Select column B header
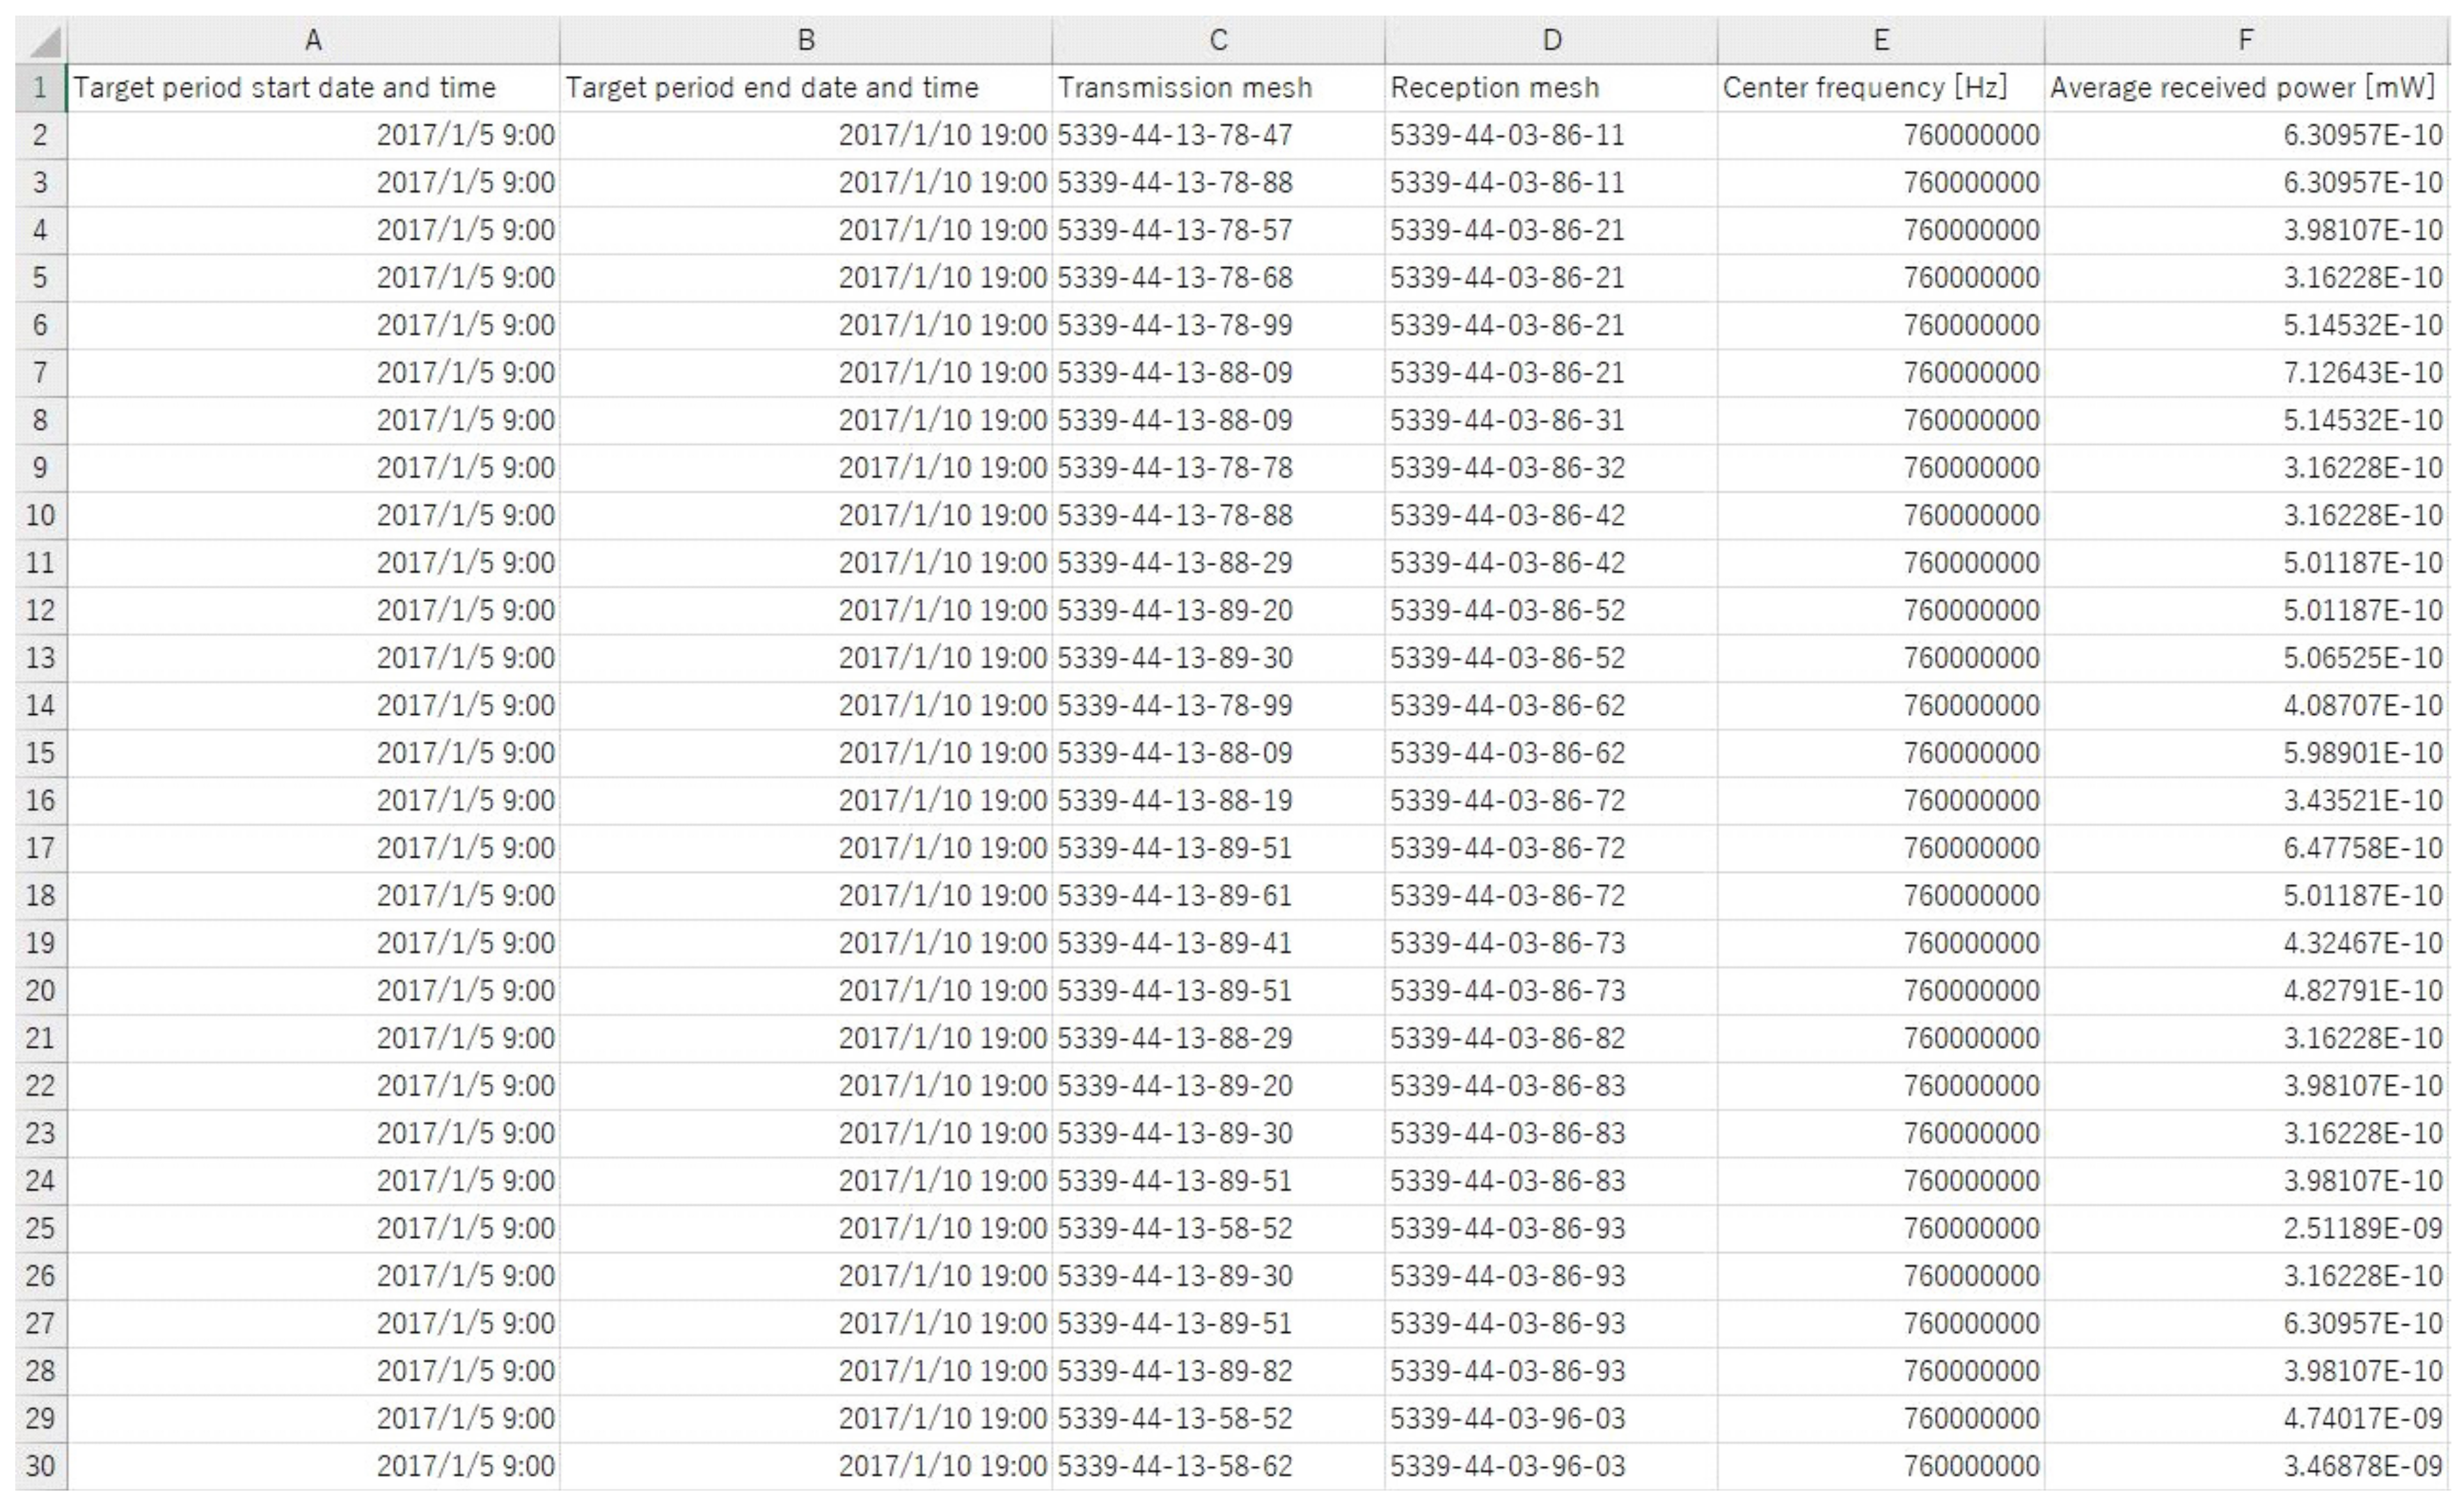The width and height of the screenshot is (2464, 1509). 805,41
